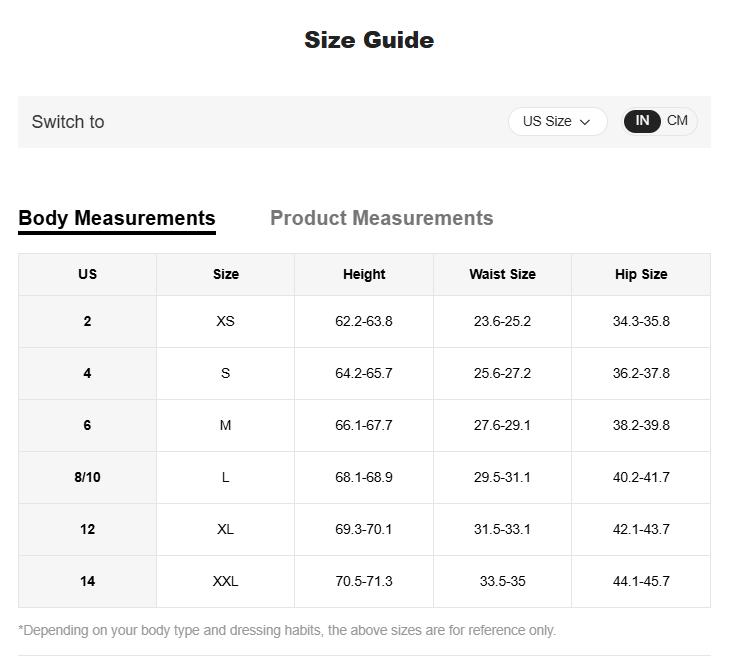Click the Height column header
732x658 pixels.
pyautogui.click(x=364, y=274)
